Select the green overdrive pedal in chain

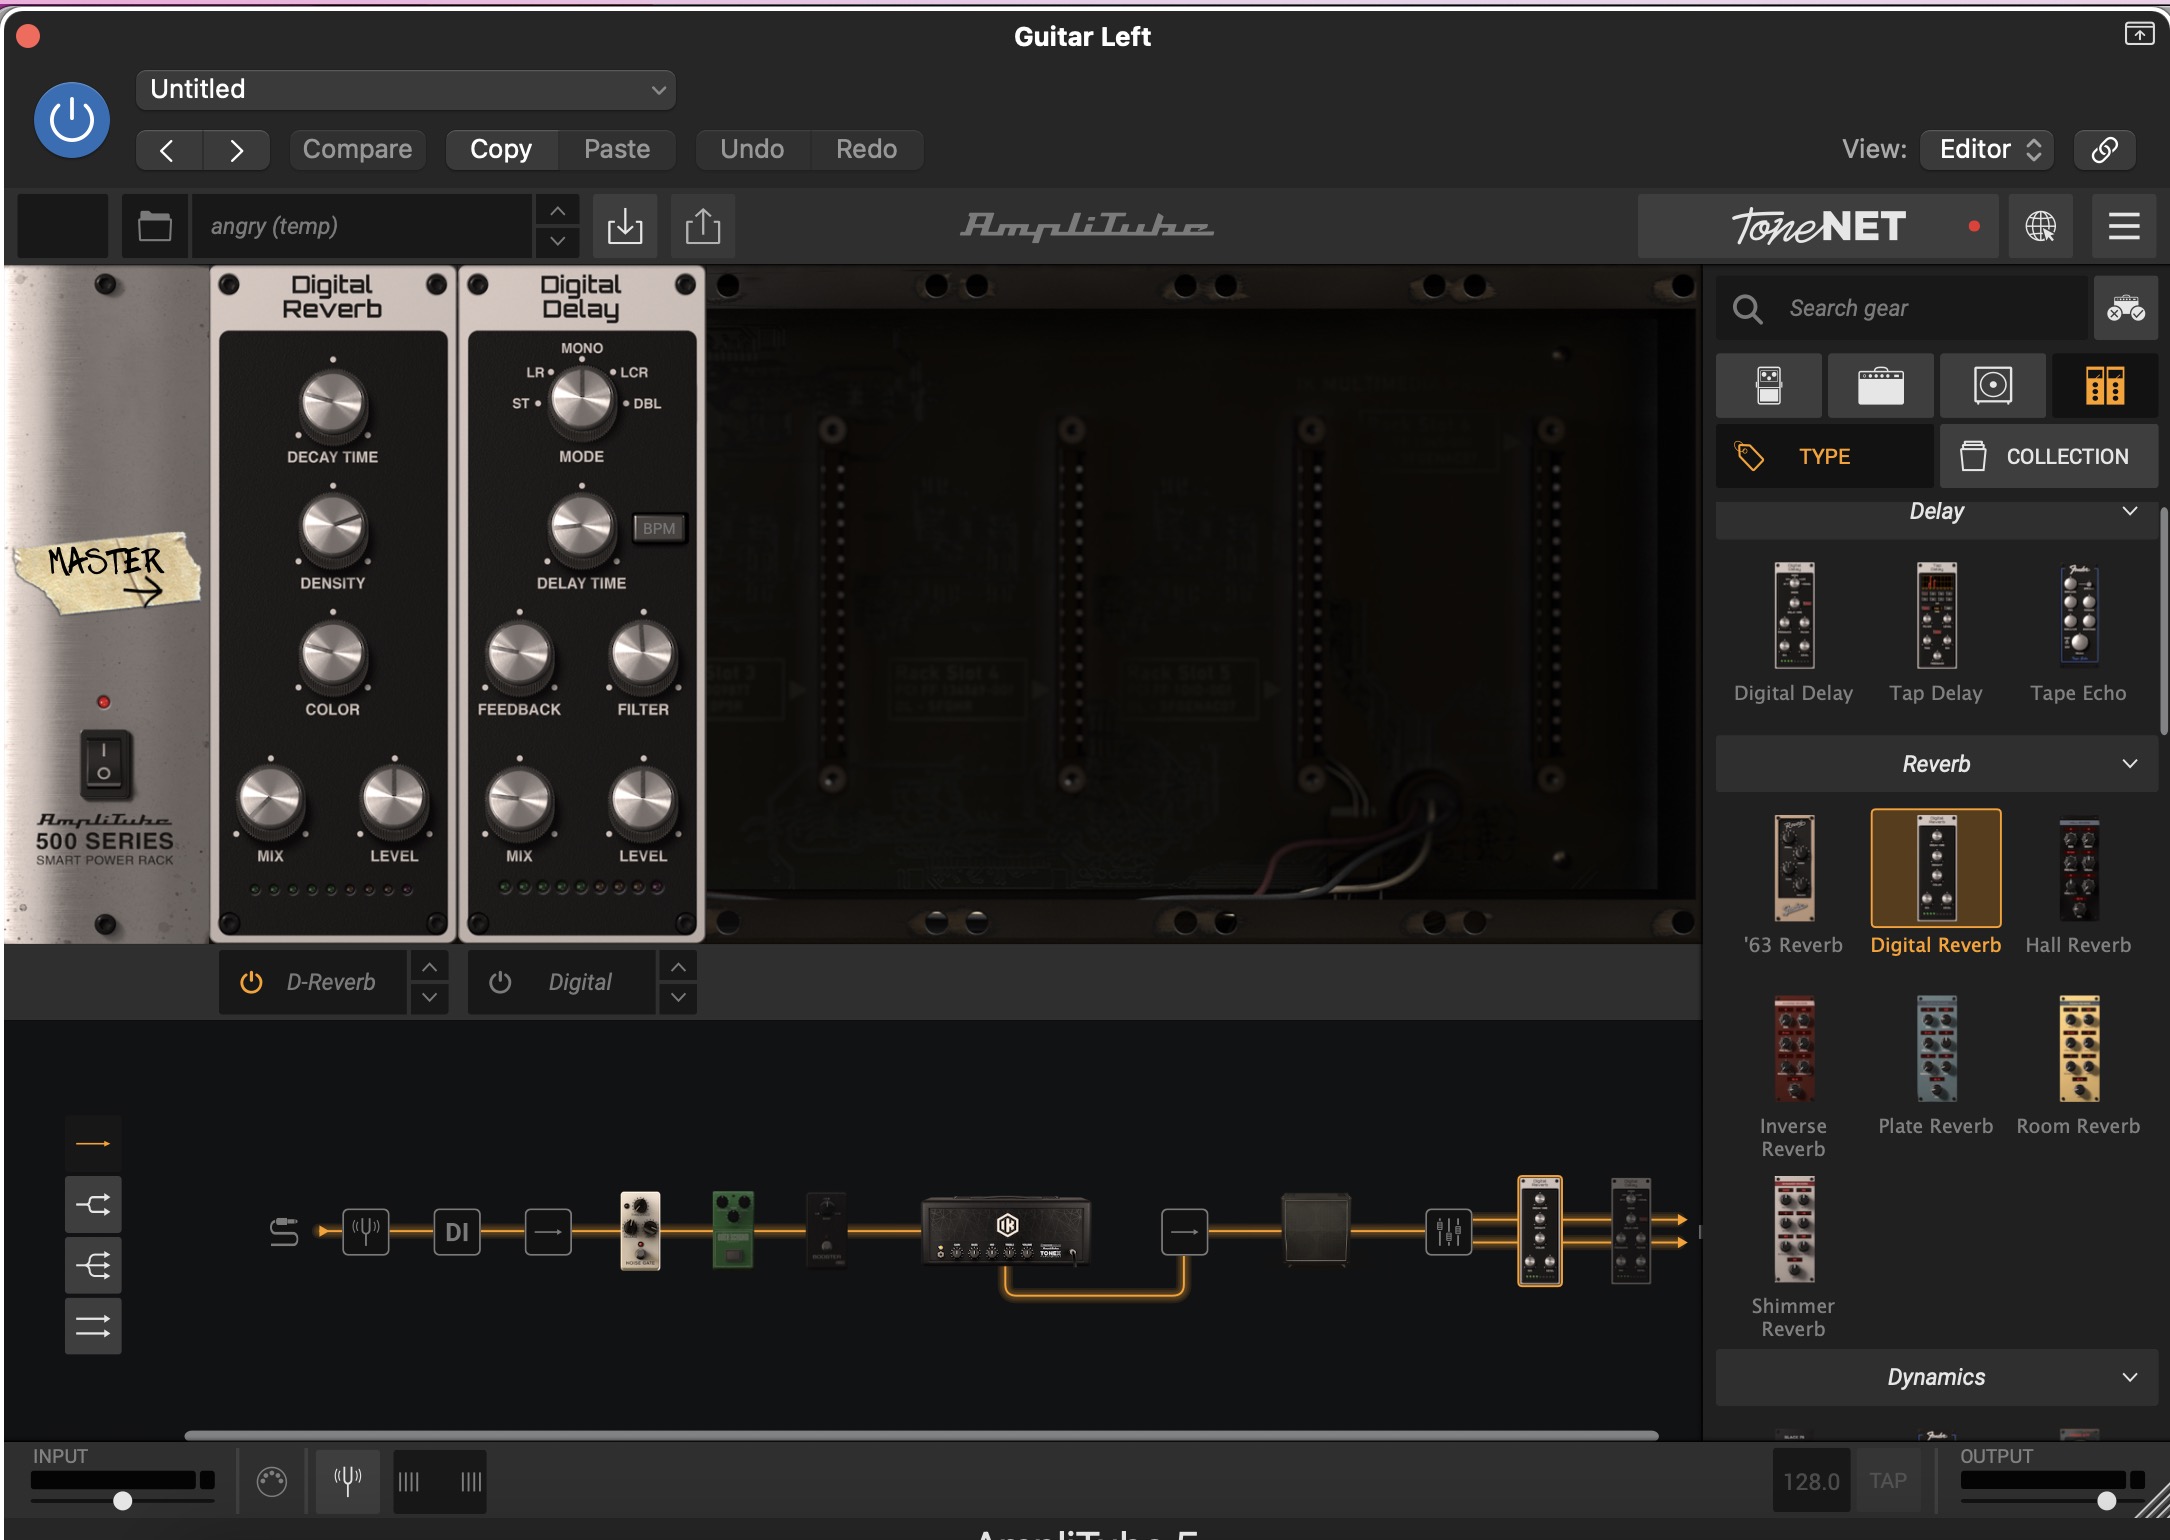click(733, 1229)
